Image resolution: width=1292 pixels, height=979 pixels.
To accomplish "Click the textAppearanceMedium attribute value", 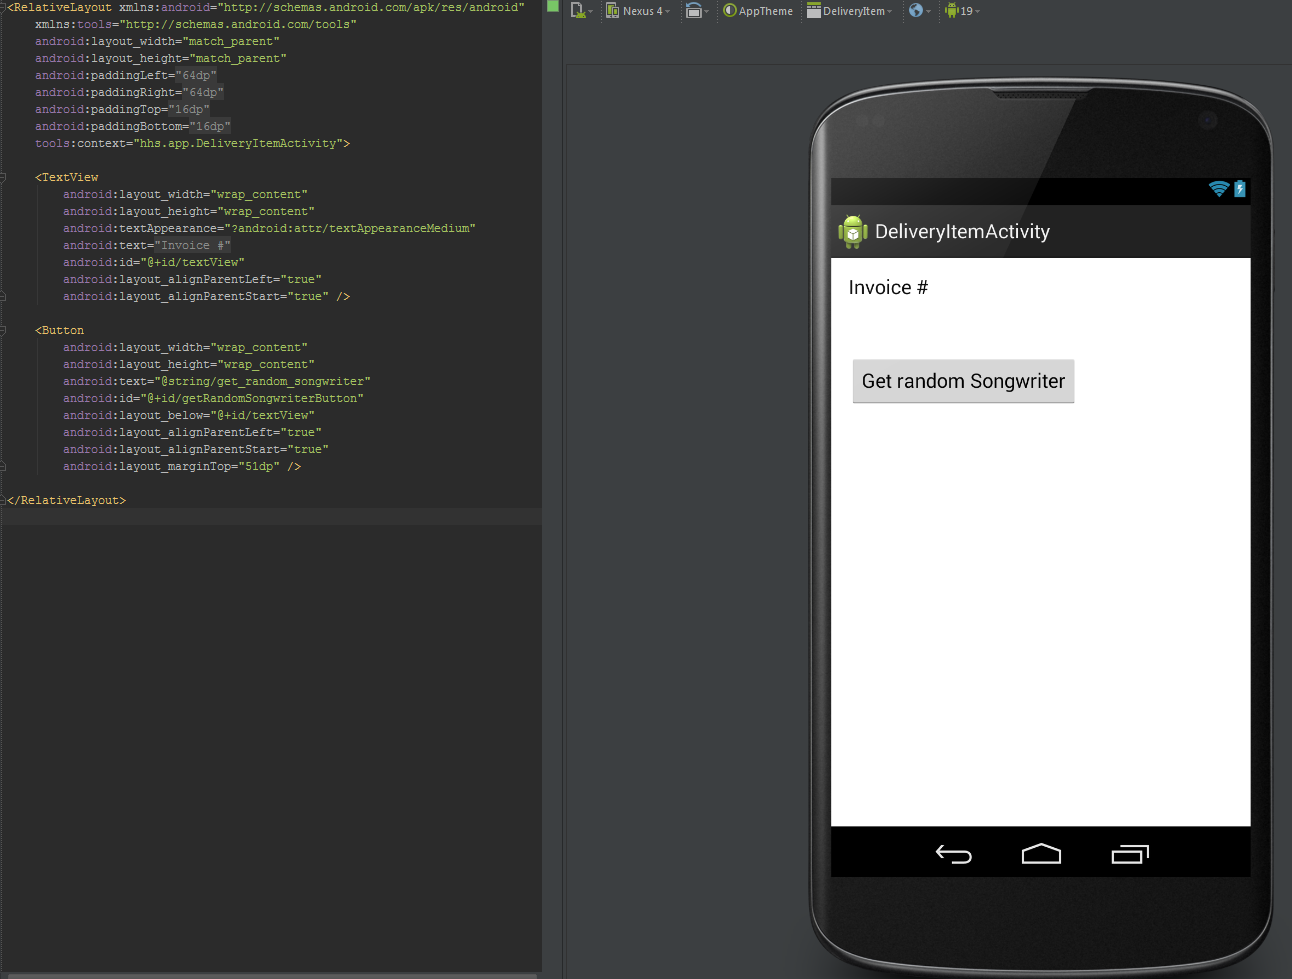I will [350, 229].
